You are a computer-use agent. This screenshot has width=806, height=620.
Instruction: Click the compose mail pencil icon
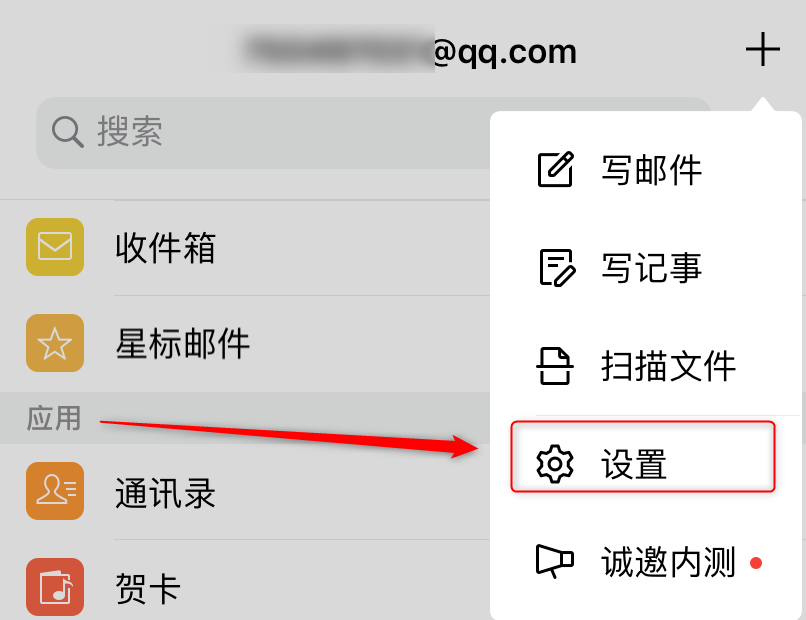[555, 169]
